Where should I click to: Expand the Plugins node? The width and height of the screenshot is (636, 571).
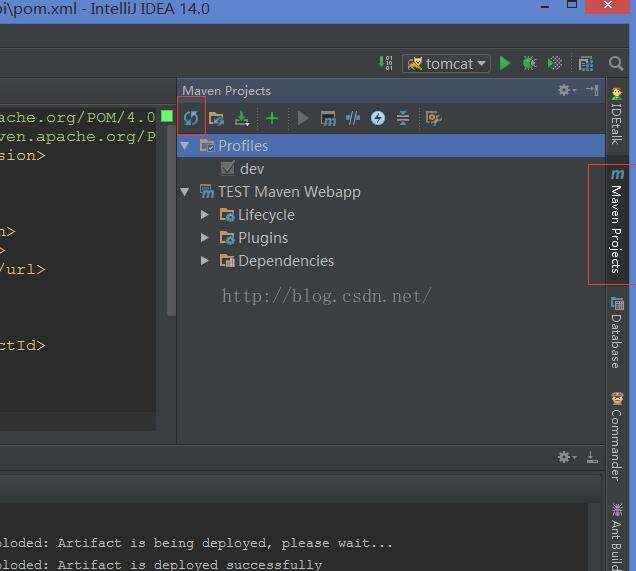(x=205, y=238)
